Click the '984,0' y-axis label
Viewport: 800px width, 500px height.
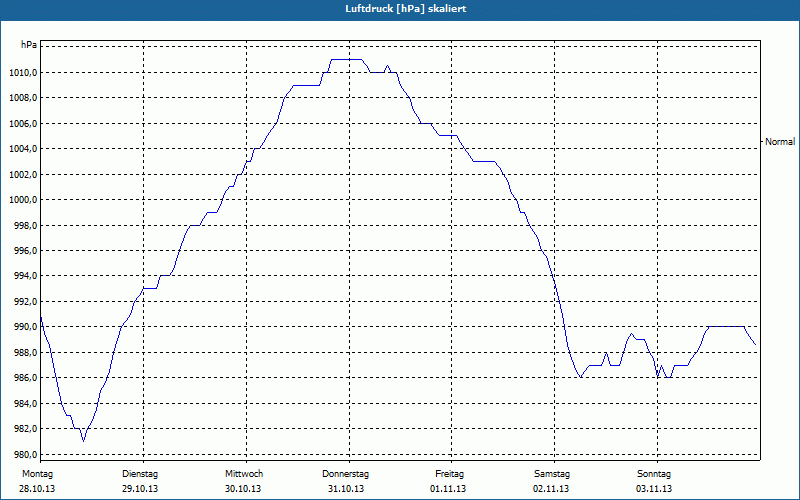[25, 404]
